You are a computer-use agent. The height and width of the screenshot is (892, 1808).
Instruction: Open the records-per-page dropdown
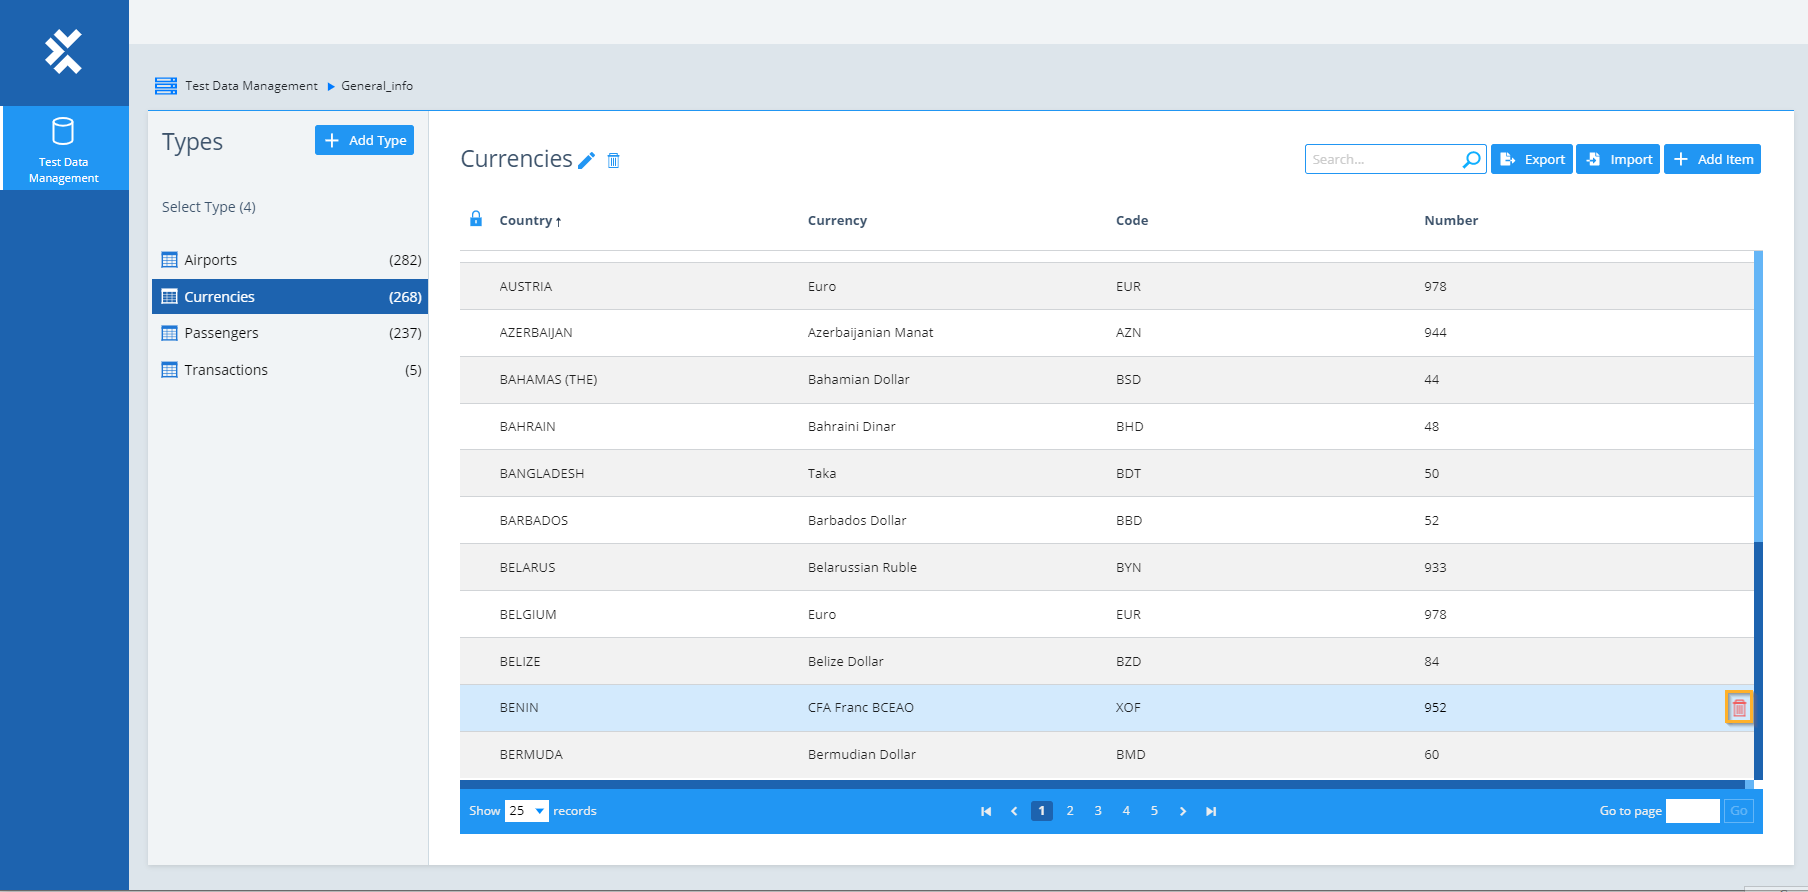(527, 811)
